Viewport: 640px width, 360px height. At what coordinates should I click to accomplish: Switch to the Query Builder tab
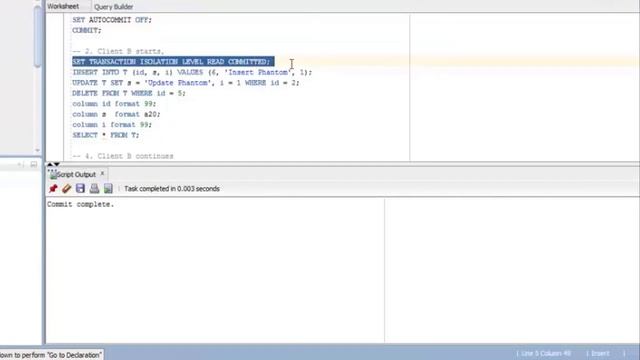[x=113, y=7]
